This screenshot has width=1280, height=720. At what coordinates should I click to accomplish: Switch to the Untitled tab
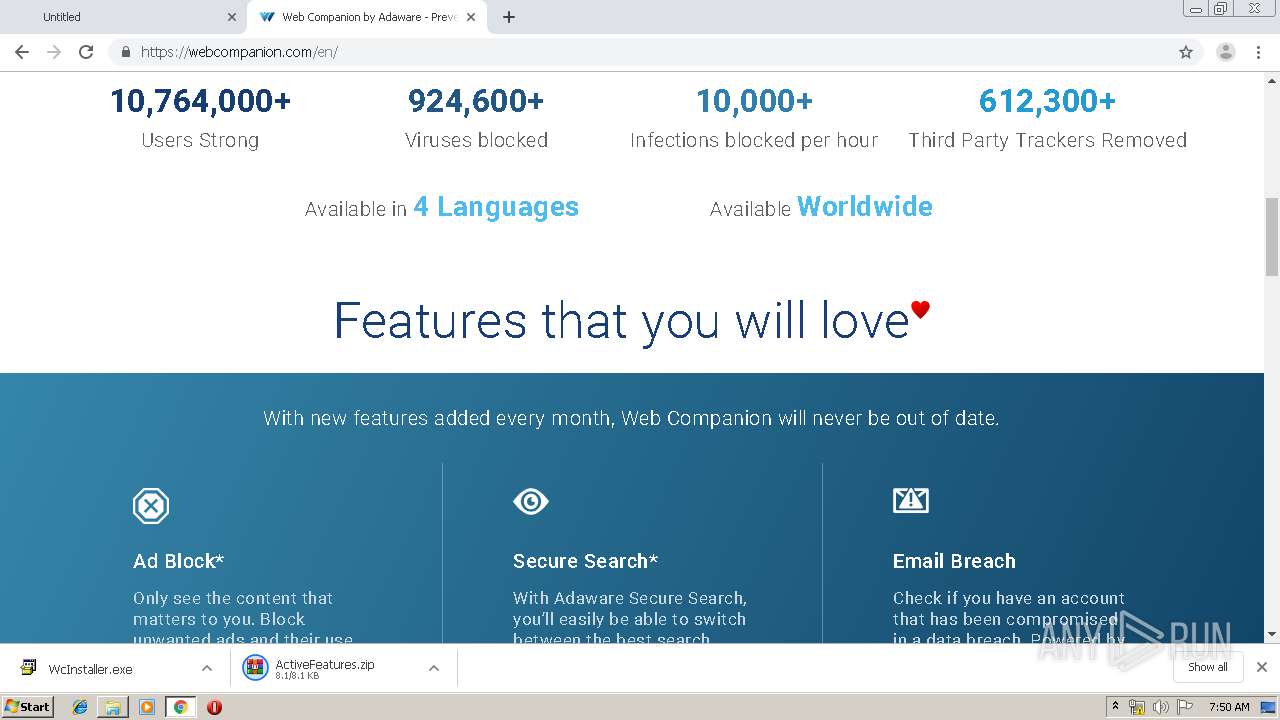tap(123, 17)
